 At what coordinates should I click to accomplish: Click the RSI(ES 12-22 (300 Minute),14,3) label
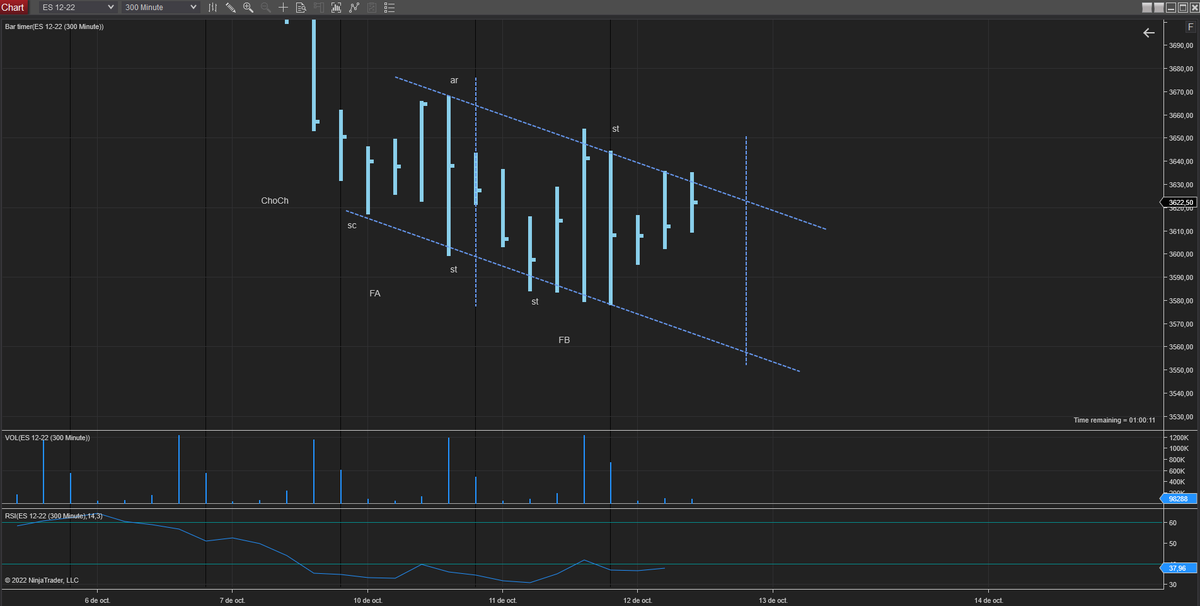click(53, 515)
